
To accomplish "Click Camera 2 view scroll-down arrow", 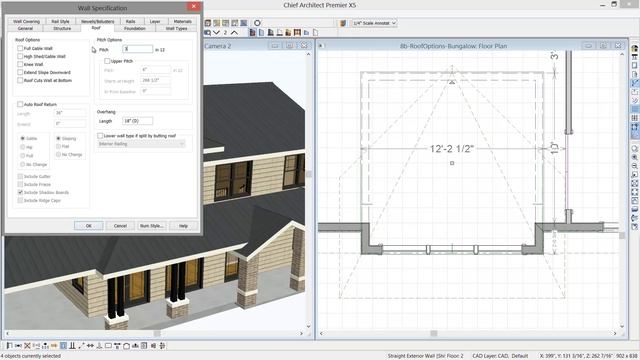I will tap(309, 326).
